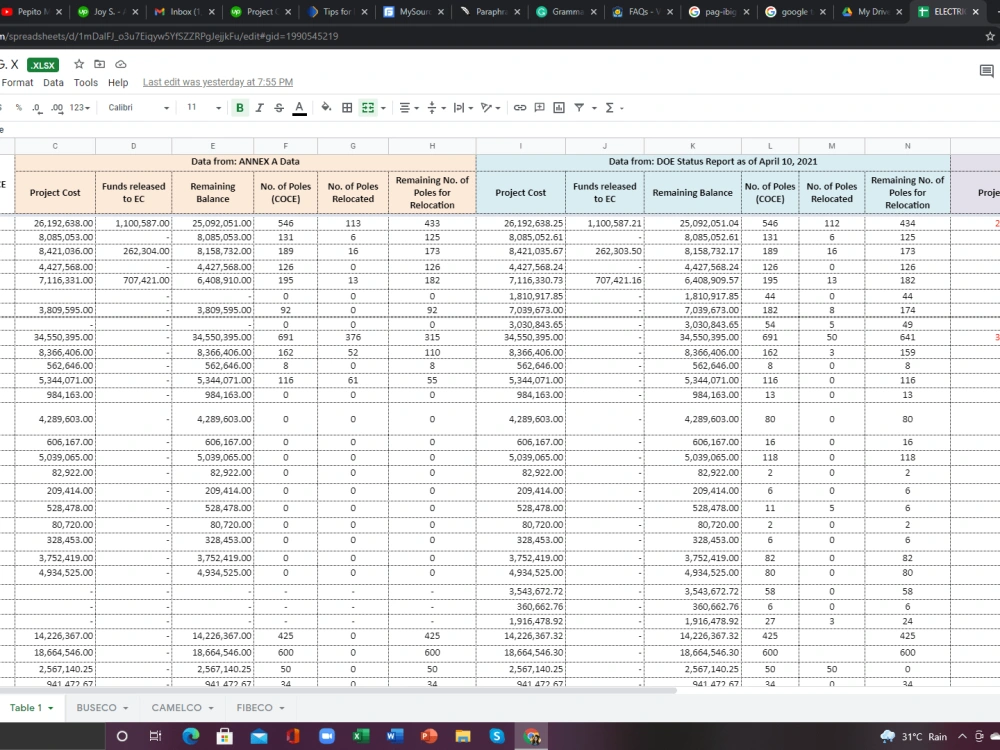
Task: Open Word from the taskbar
Action: point(395,736)
